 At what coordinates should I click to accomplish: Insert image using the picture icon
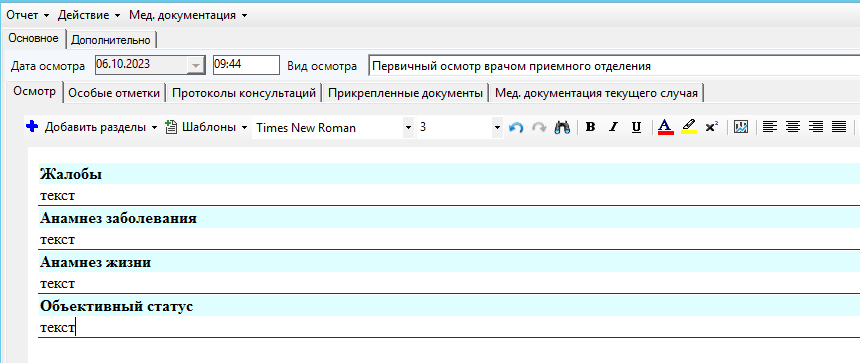click(741, 128)
